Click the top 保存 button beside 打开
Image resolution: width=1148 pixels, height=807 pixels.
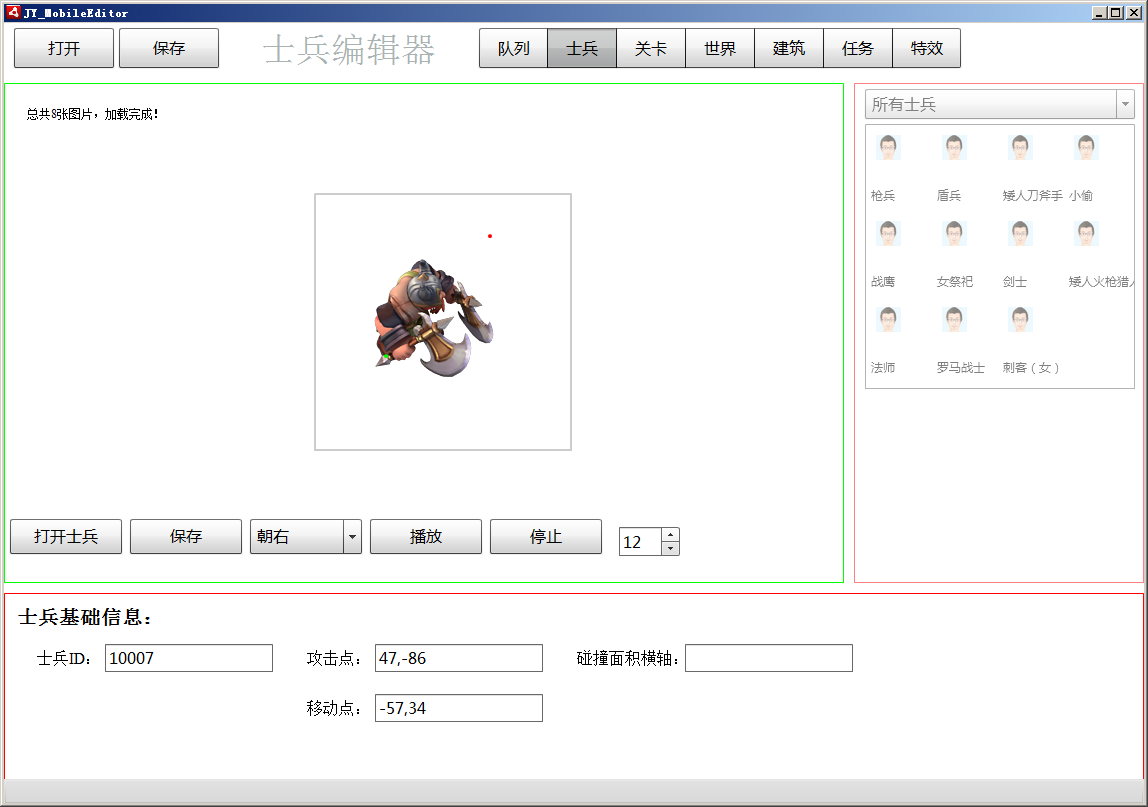tap(168, 48)
